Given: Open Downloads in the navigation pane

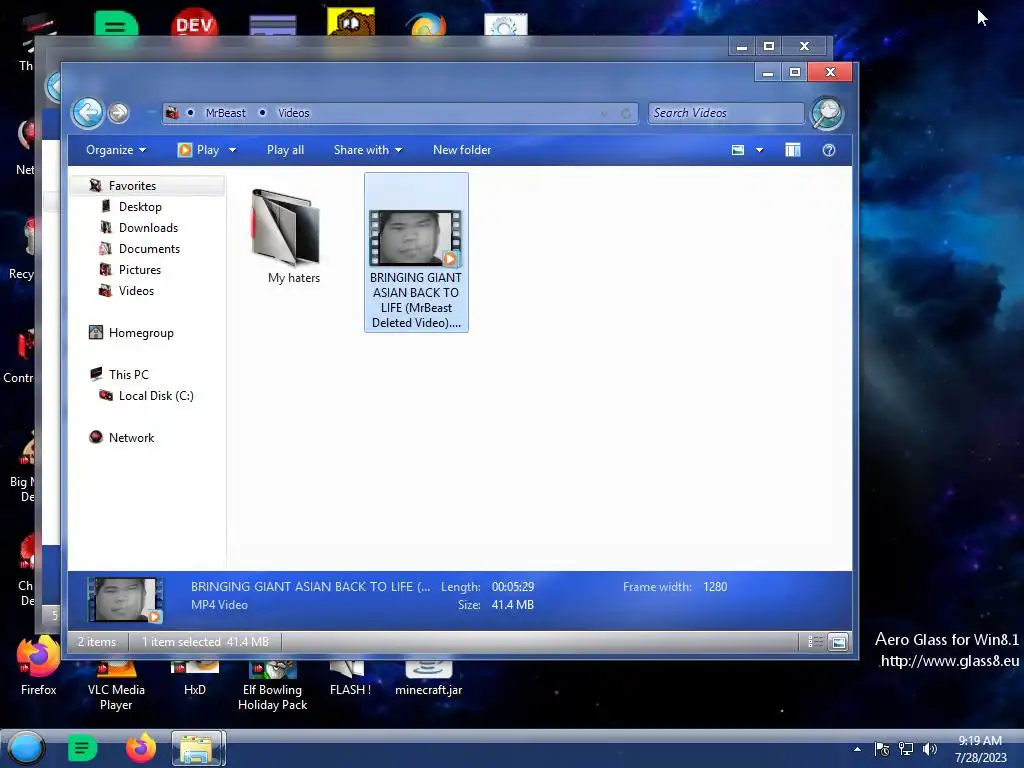Looking at the screenshot, I should [148, 228].
